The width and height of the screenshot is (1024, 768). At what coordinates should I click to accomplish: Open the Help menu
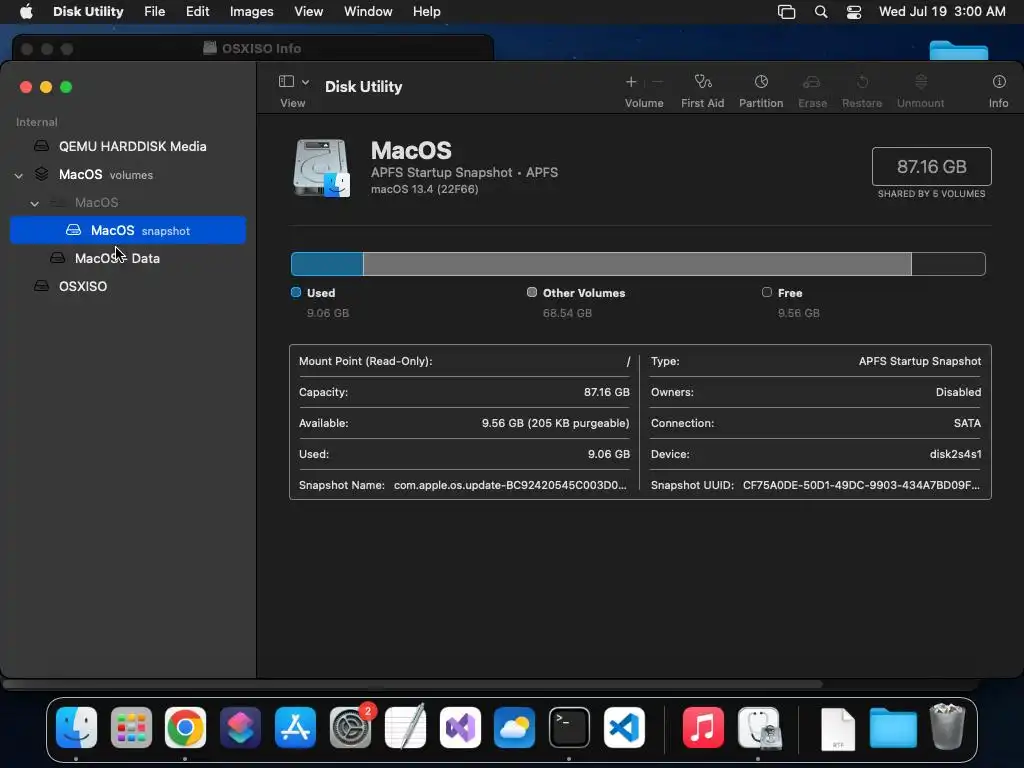click(426, 11)
